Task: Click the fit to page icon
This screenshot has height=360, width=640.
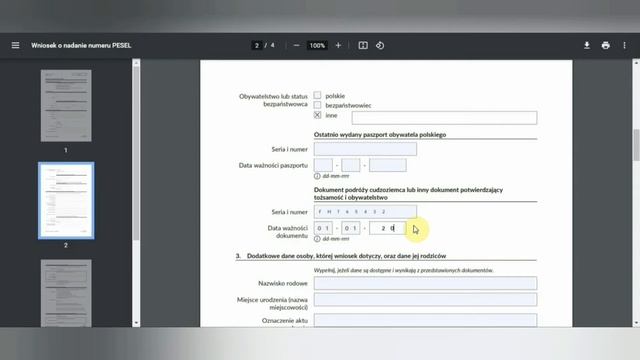Action: click(x=363, y=45)
